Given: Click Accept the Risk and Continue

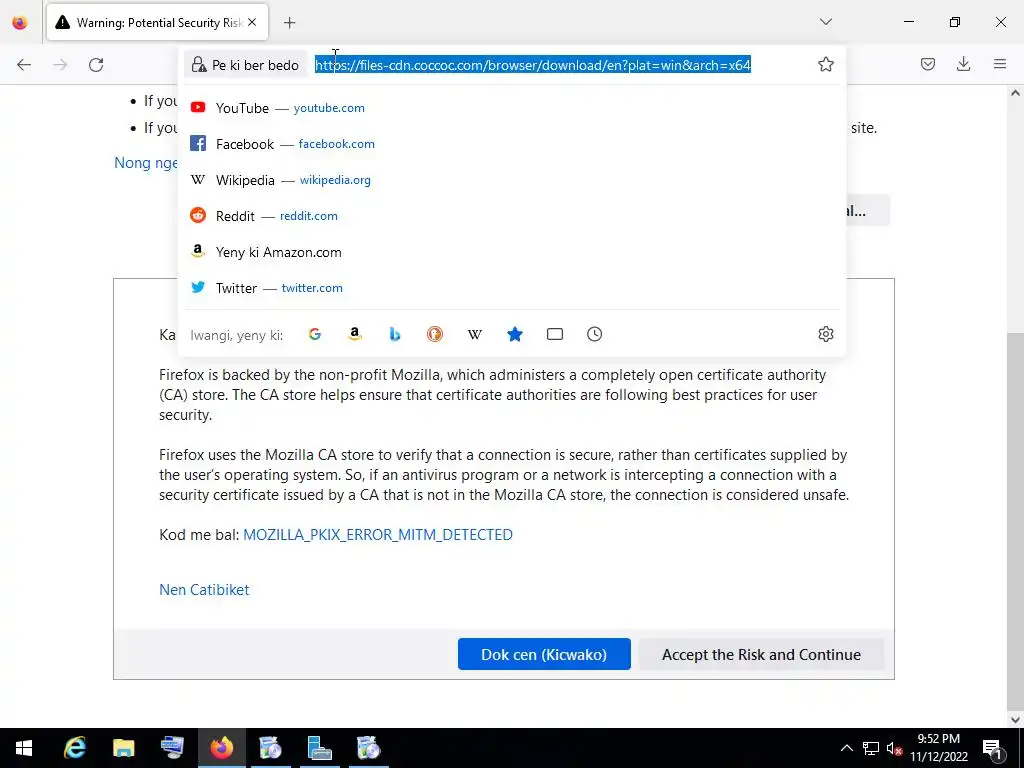Looking at the screenshot, I should pyautogui.click(x=761, y=654).
